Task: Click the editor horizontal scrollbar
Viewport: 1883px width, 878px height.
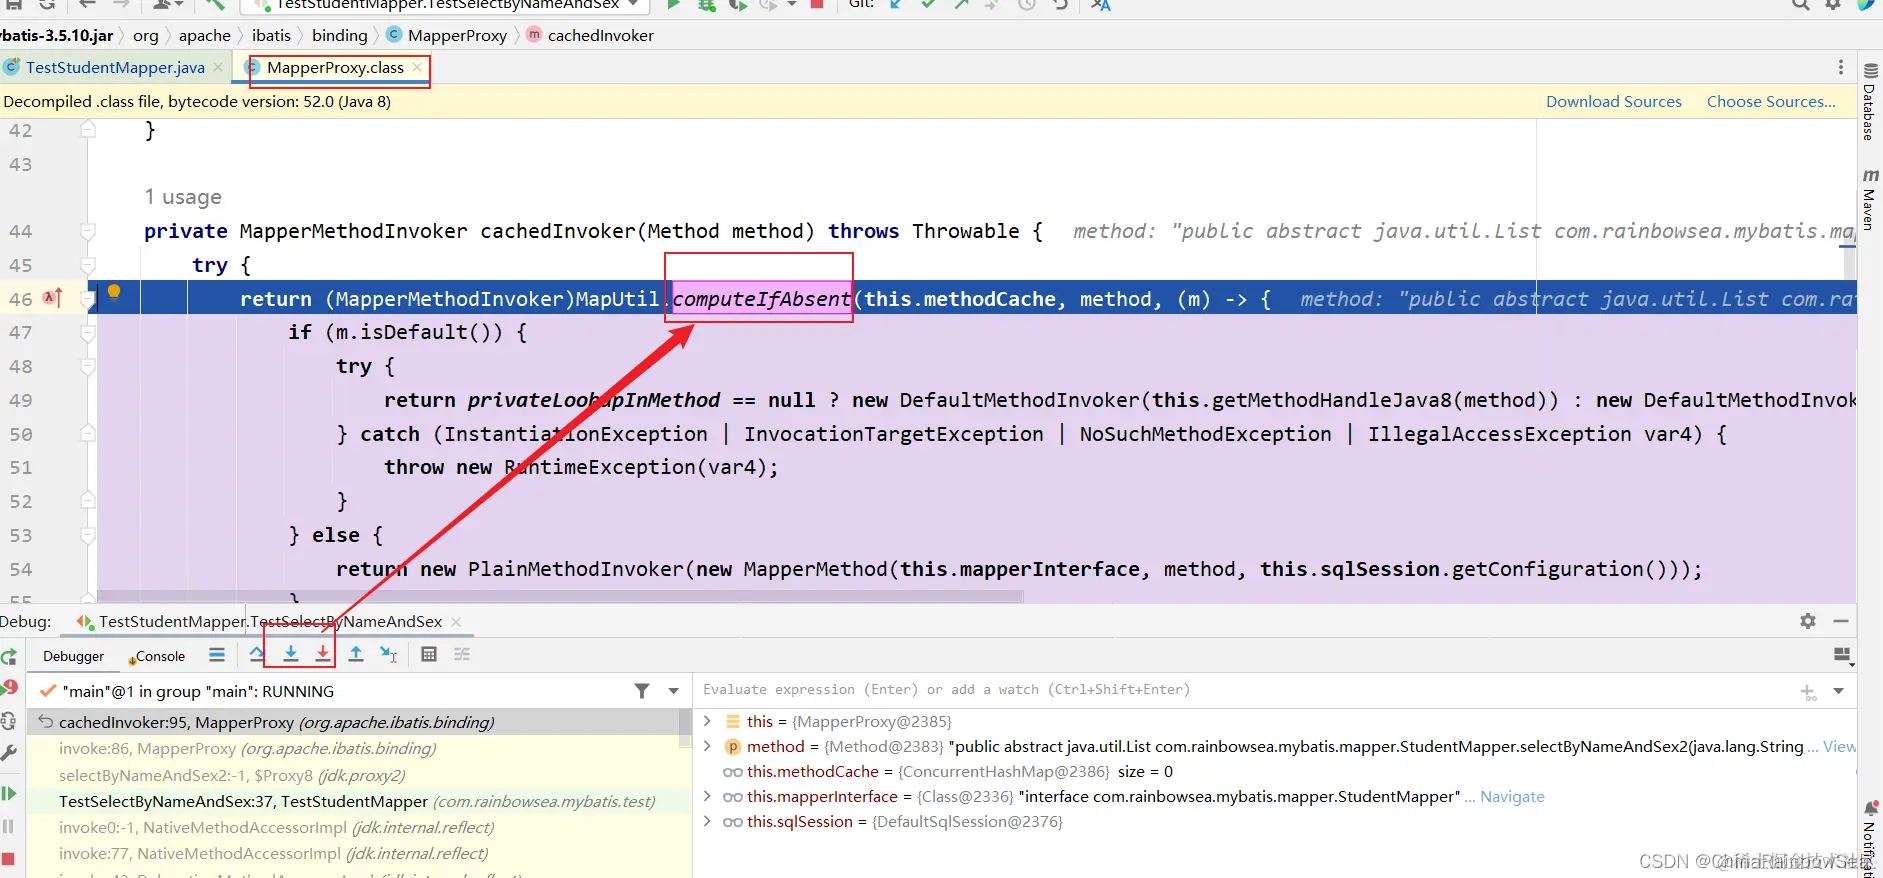Action: point(560,596)
